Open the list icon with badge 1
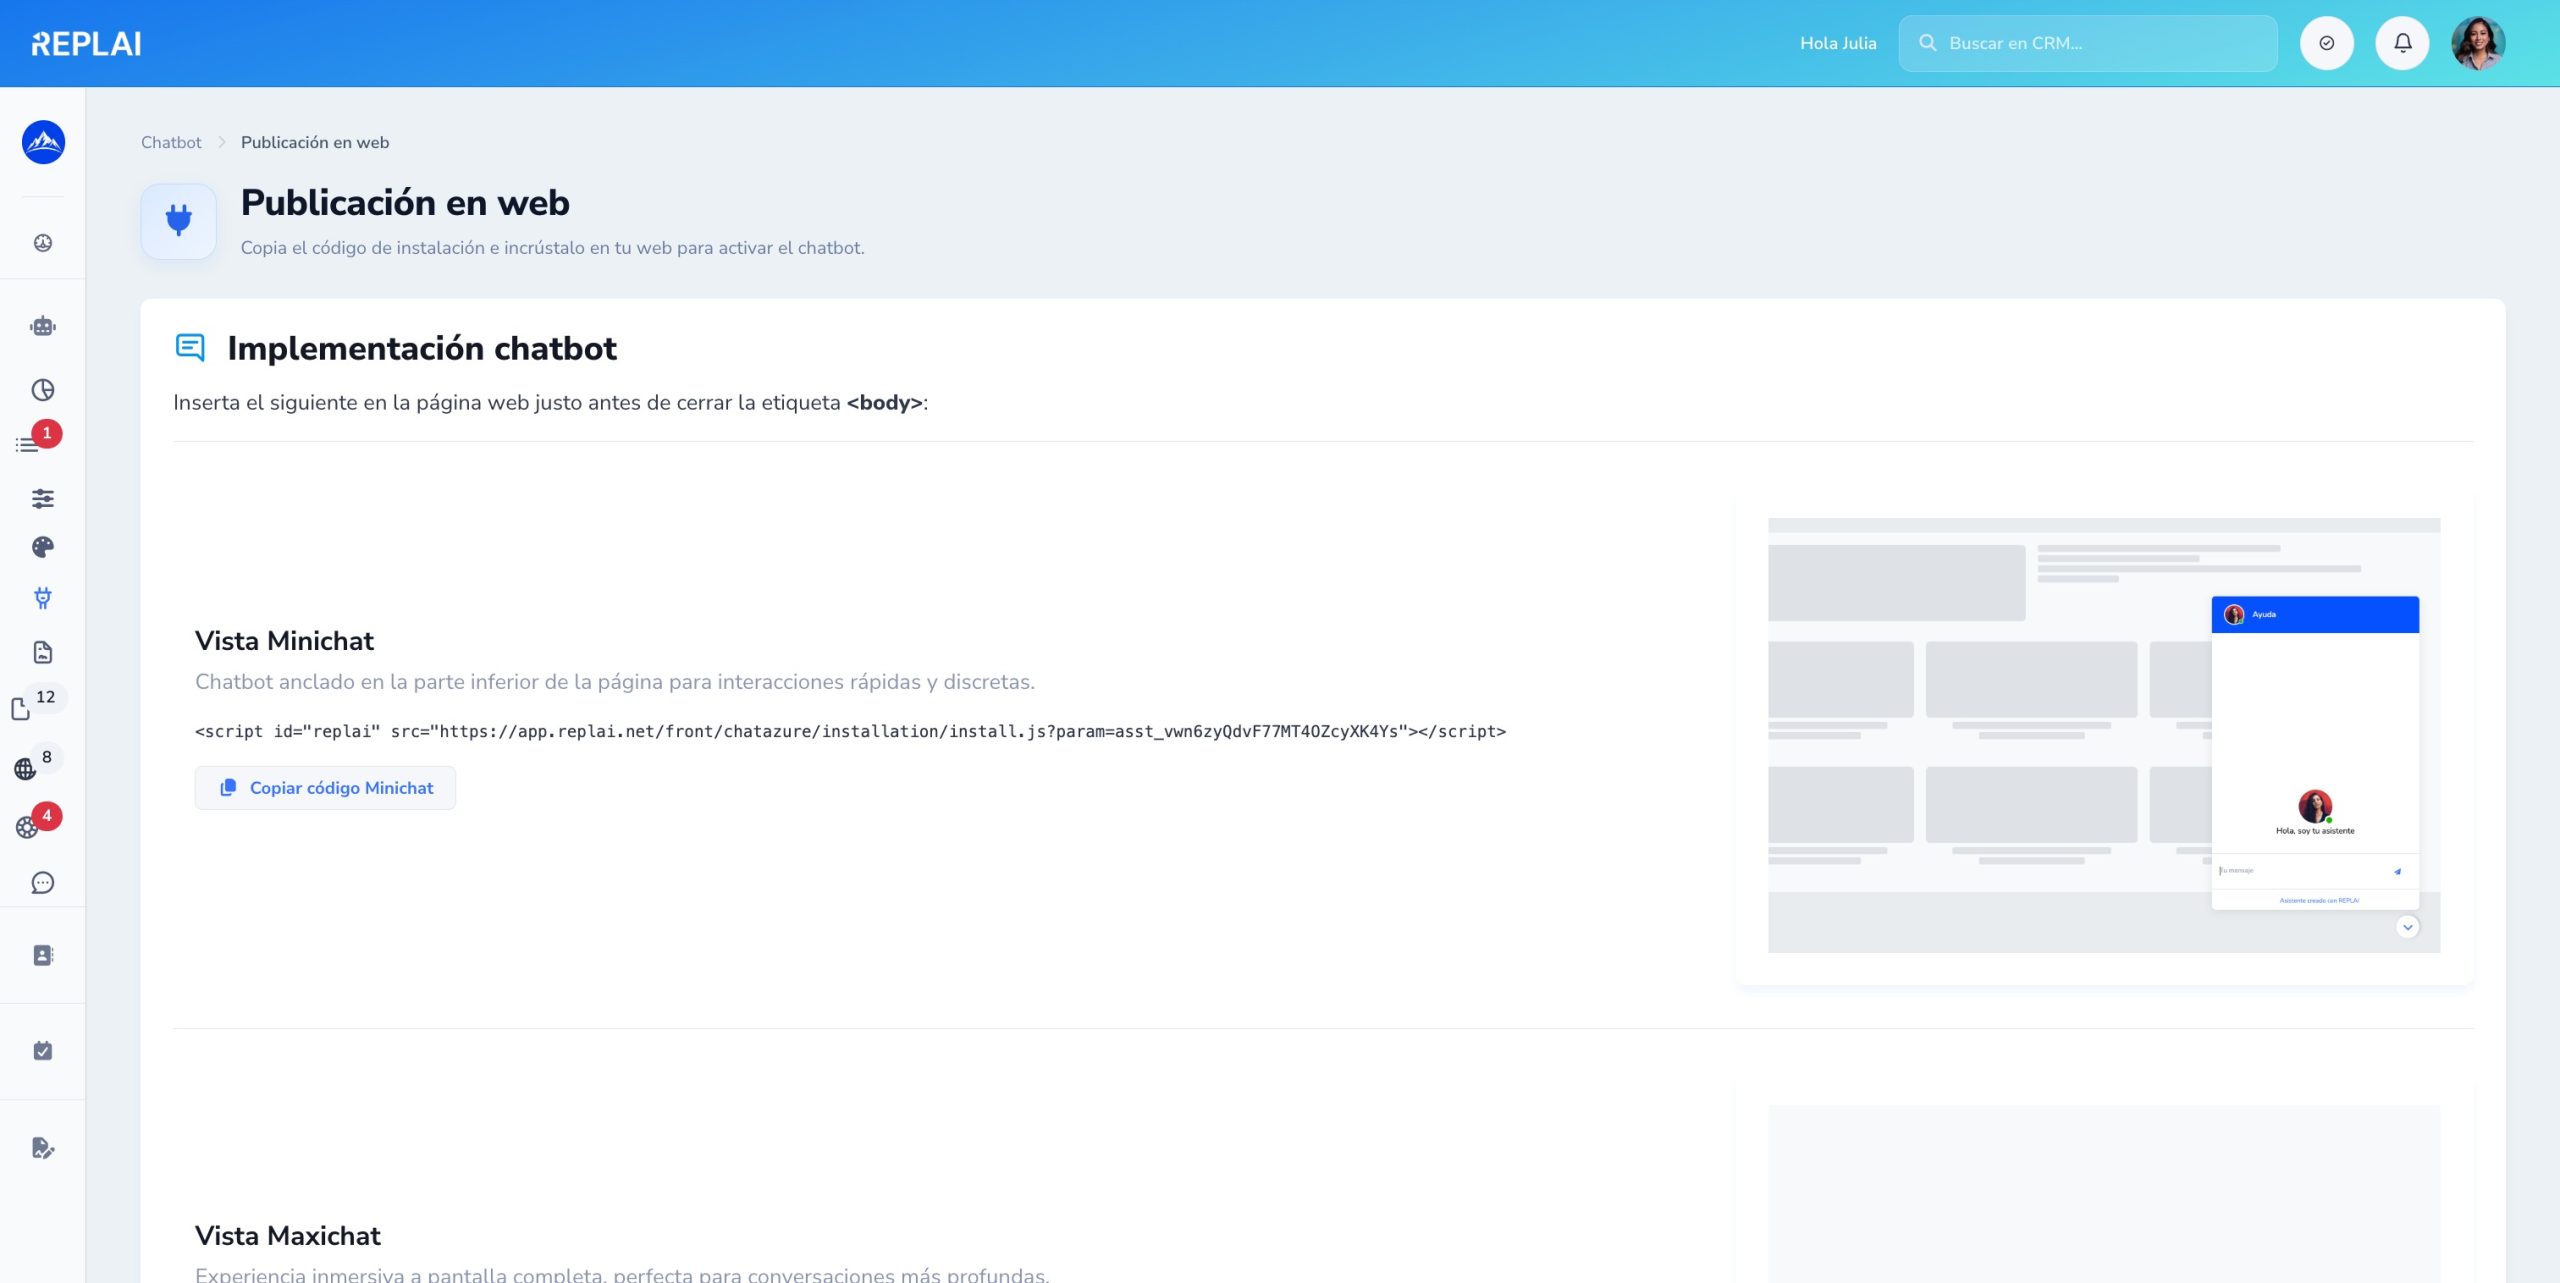 [x=28, y=445]
